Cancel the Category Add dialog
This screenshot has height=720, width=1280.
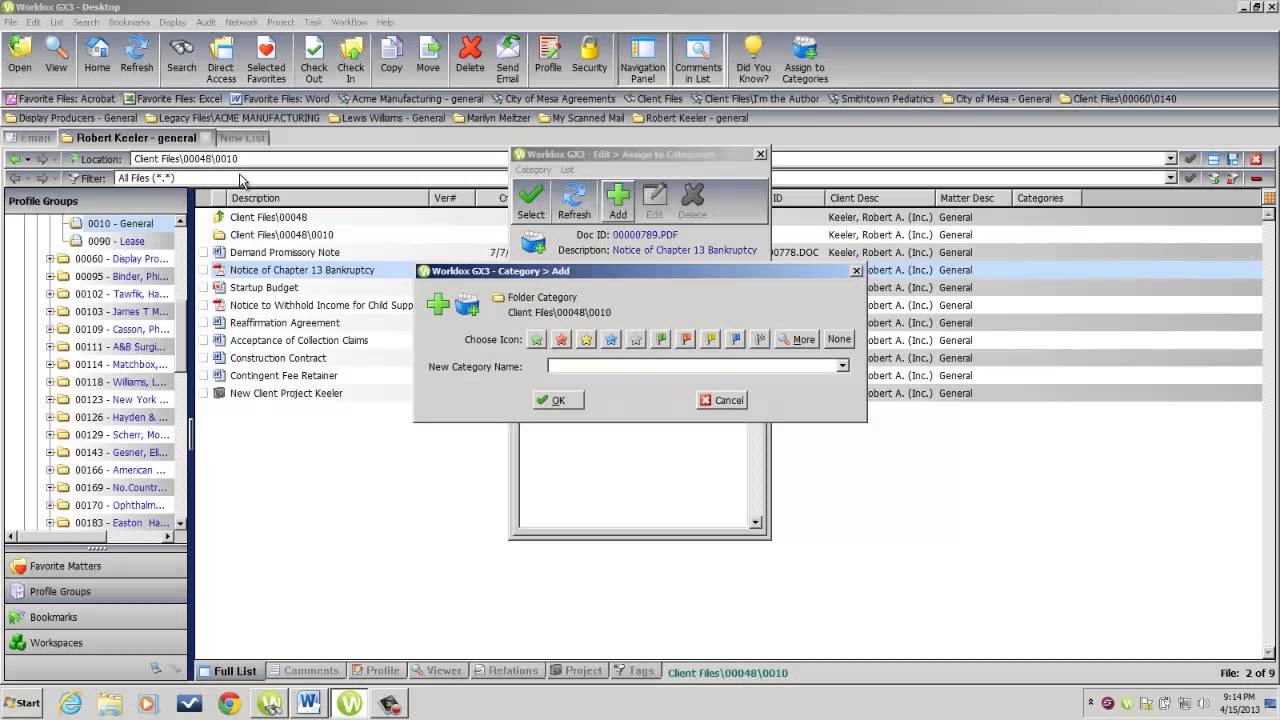coord(721,400)
